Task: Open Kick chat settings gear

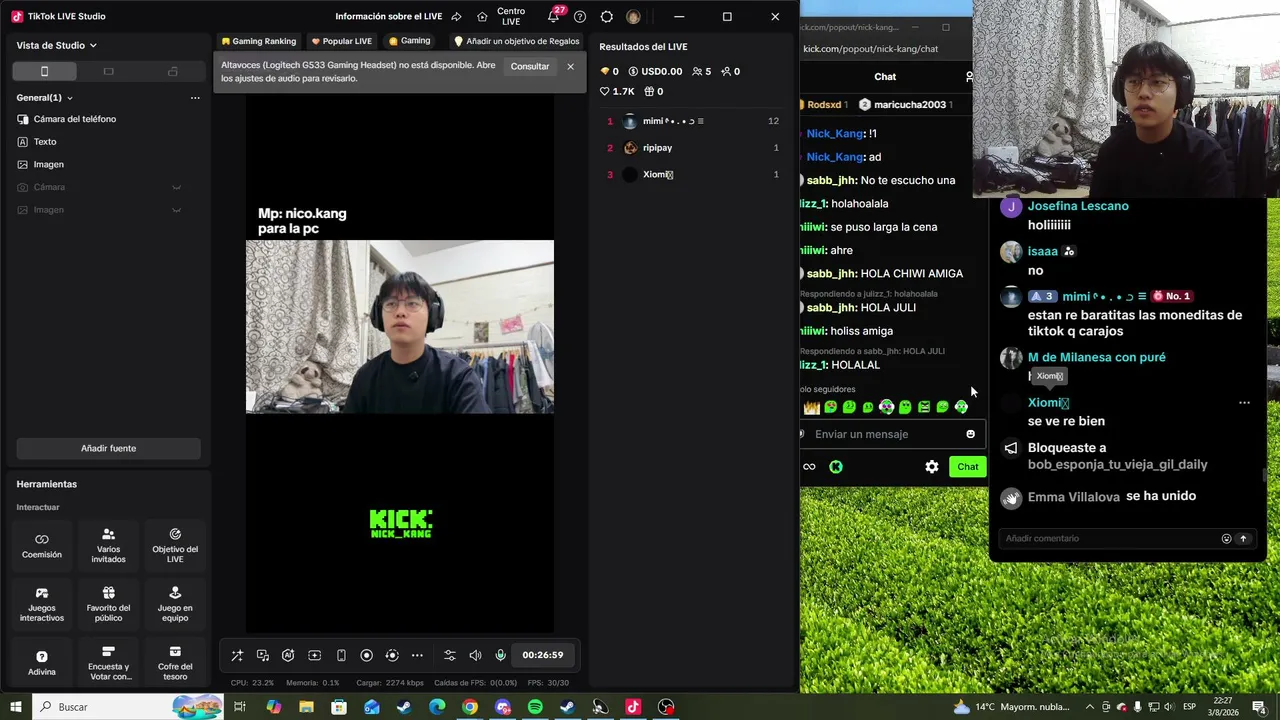Action: 932,467
